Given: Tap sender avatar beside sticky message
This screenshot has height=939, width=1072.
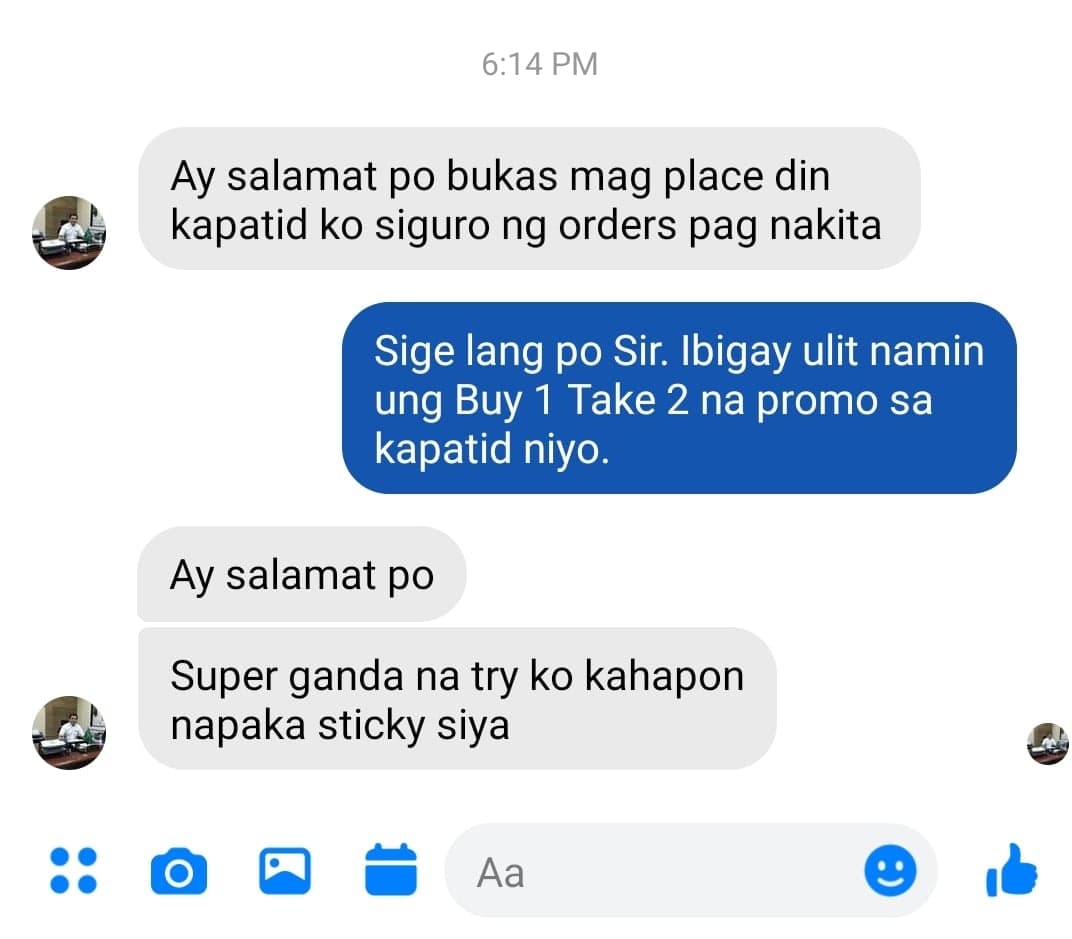Looking at the screenshot, I should 69,732.
